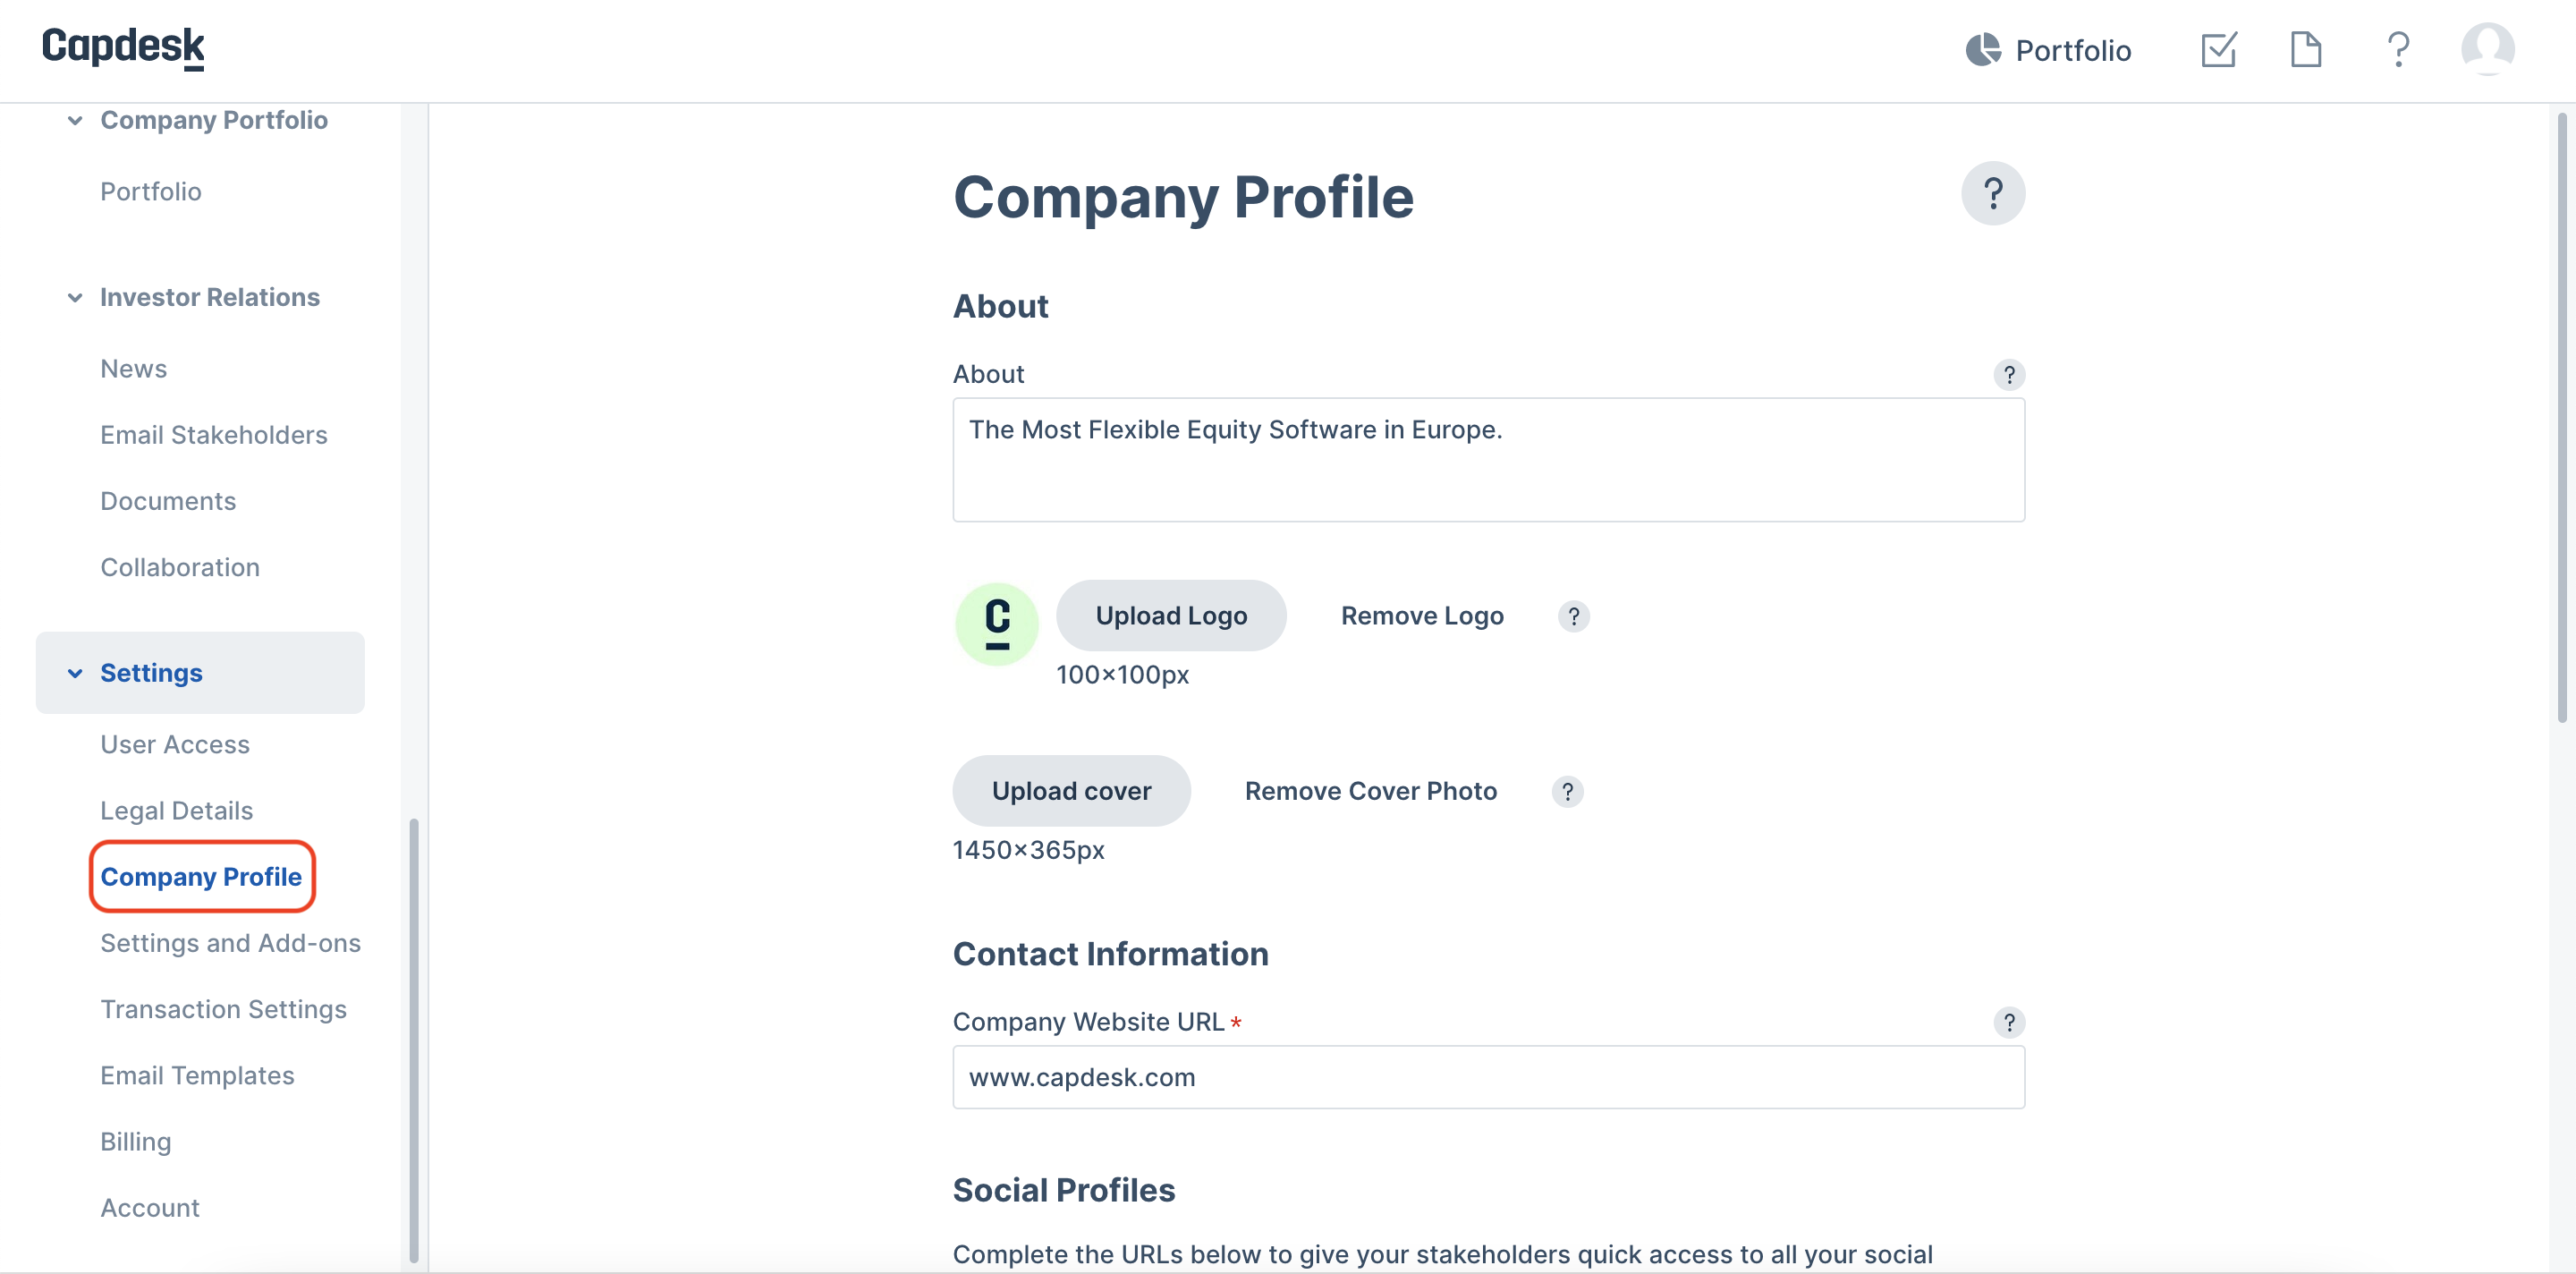
Task: Show help tooltip next to Remove Cover Photo
Action: pyautogui.click(x=1567, y=791)
